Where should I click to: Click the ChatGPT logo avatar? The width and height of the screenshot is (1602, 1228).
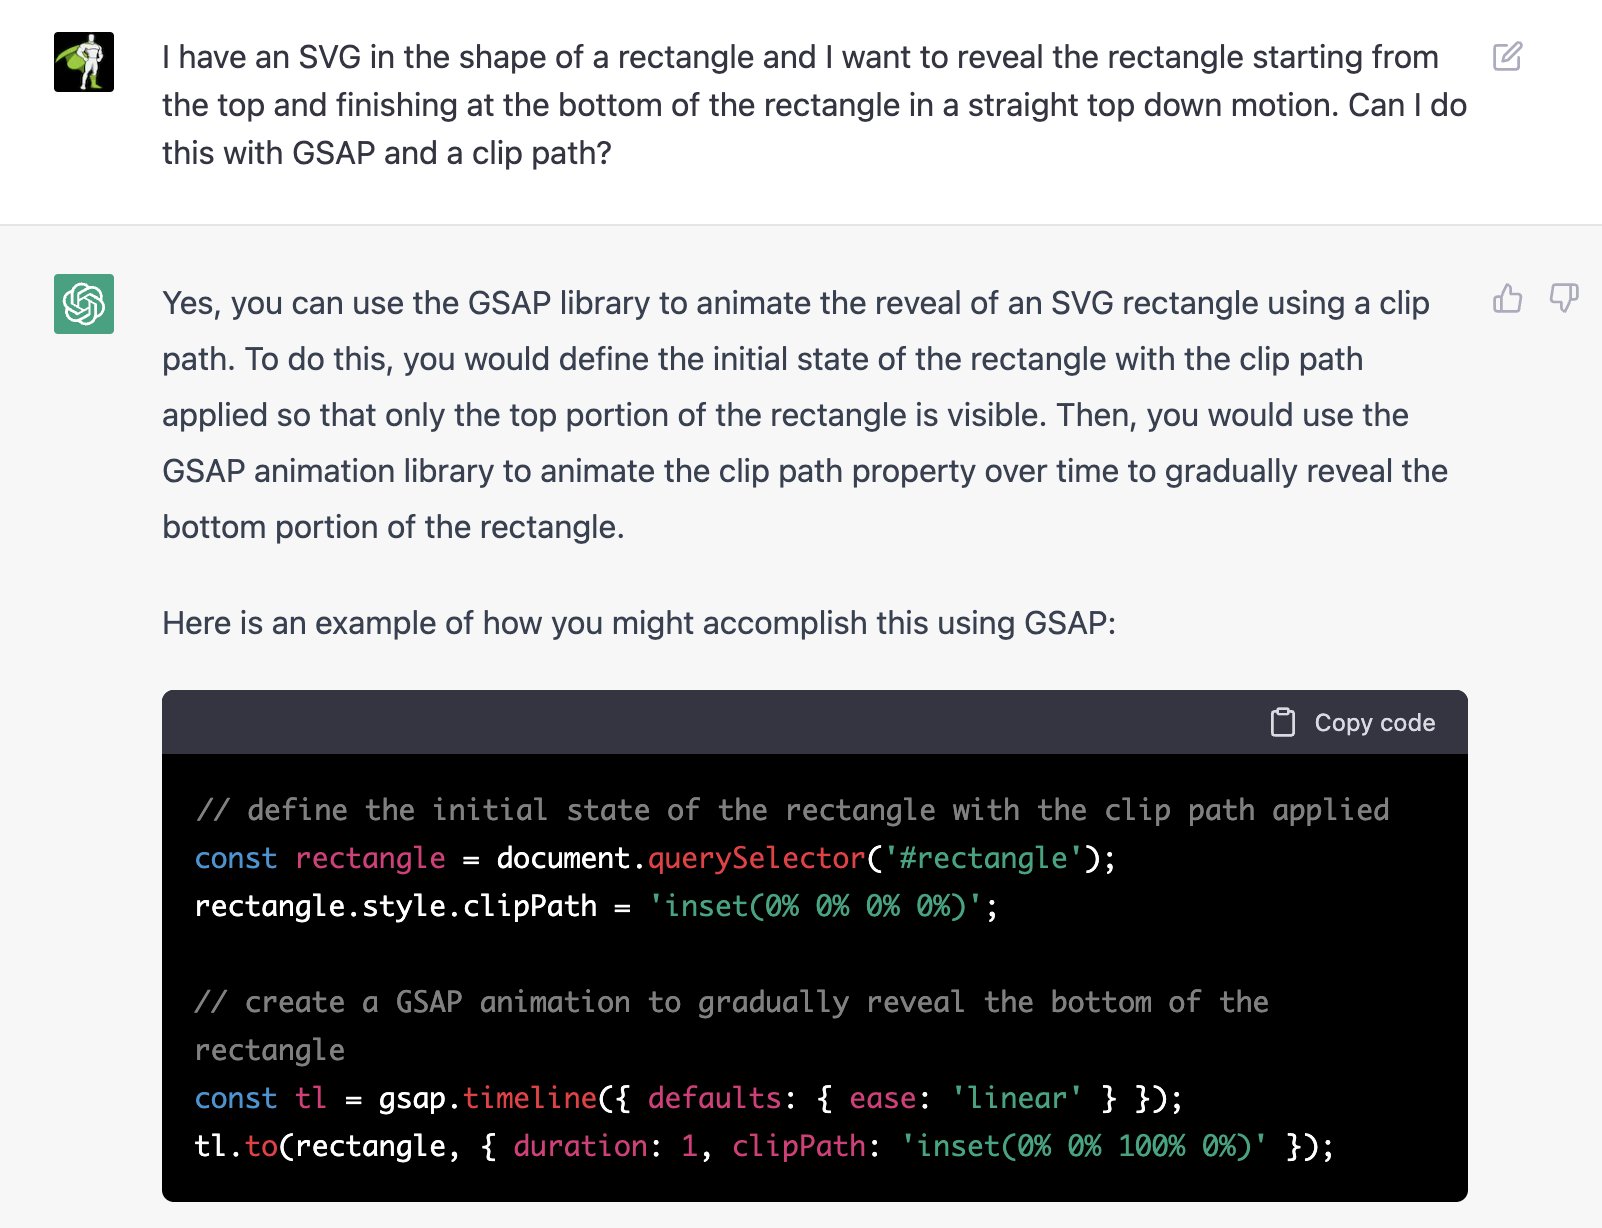tap(84, 304)
